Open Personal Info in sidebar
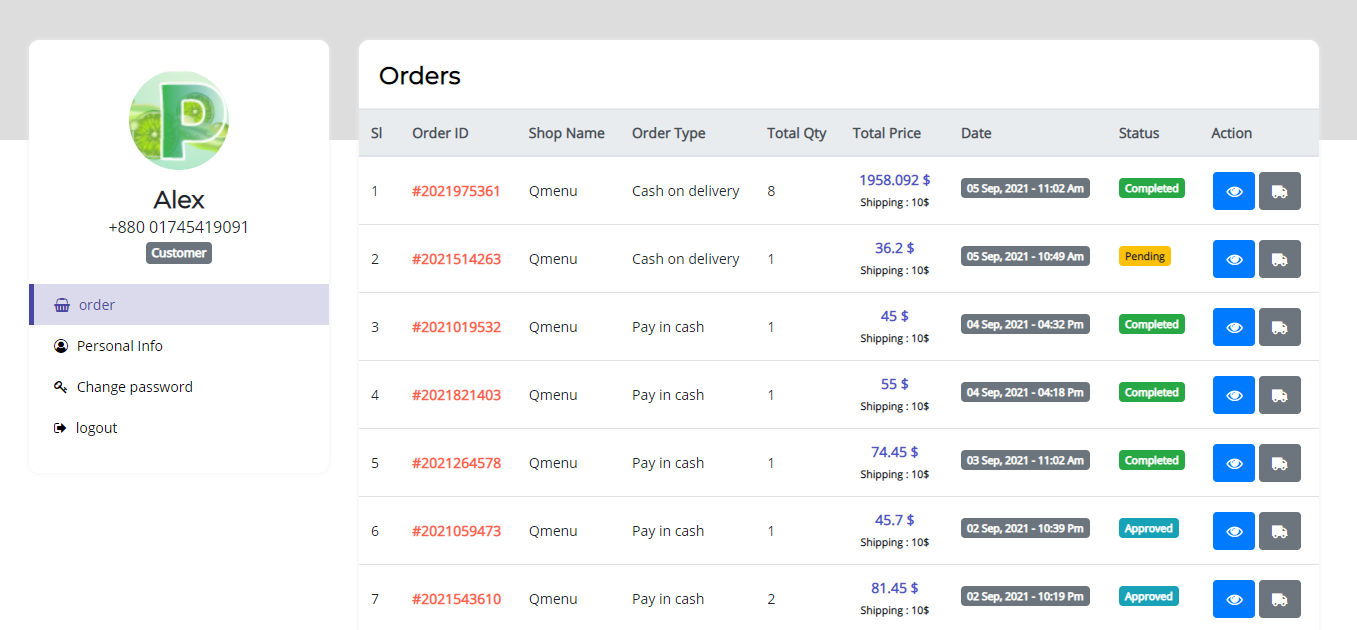Image resolution: width=1357 pixels, height=630 pixels. 119,346
